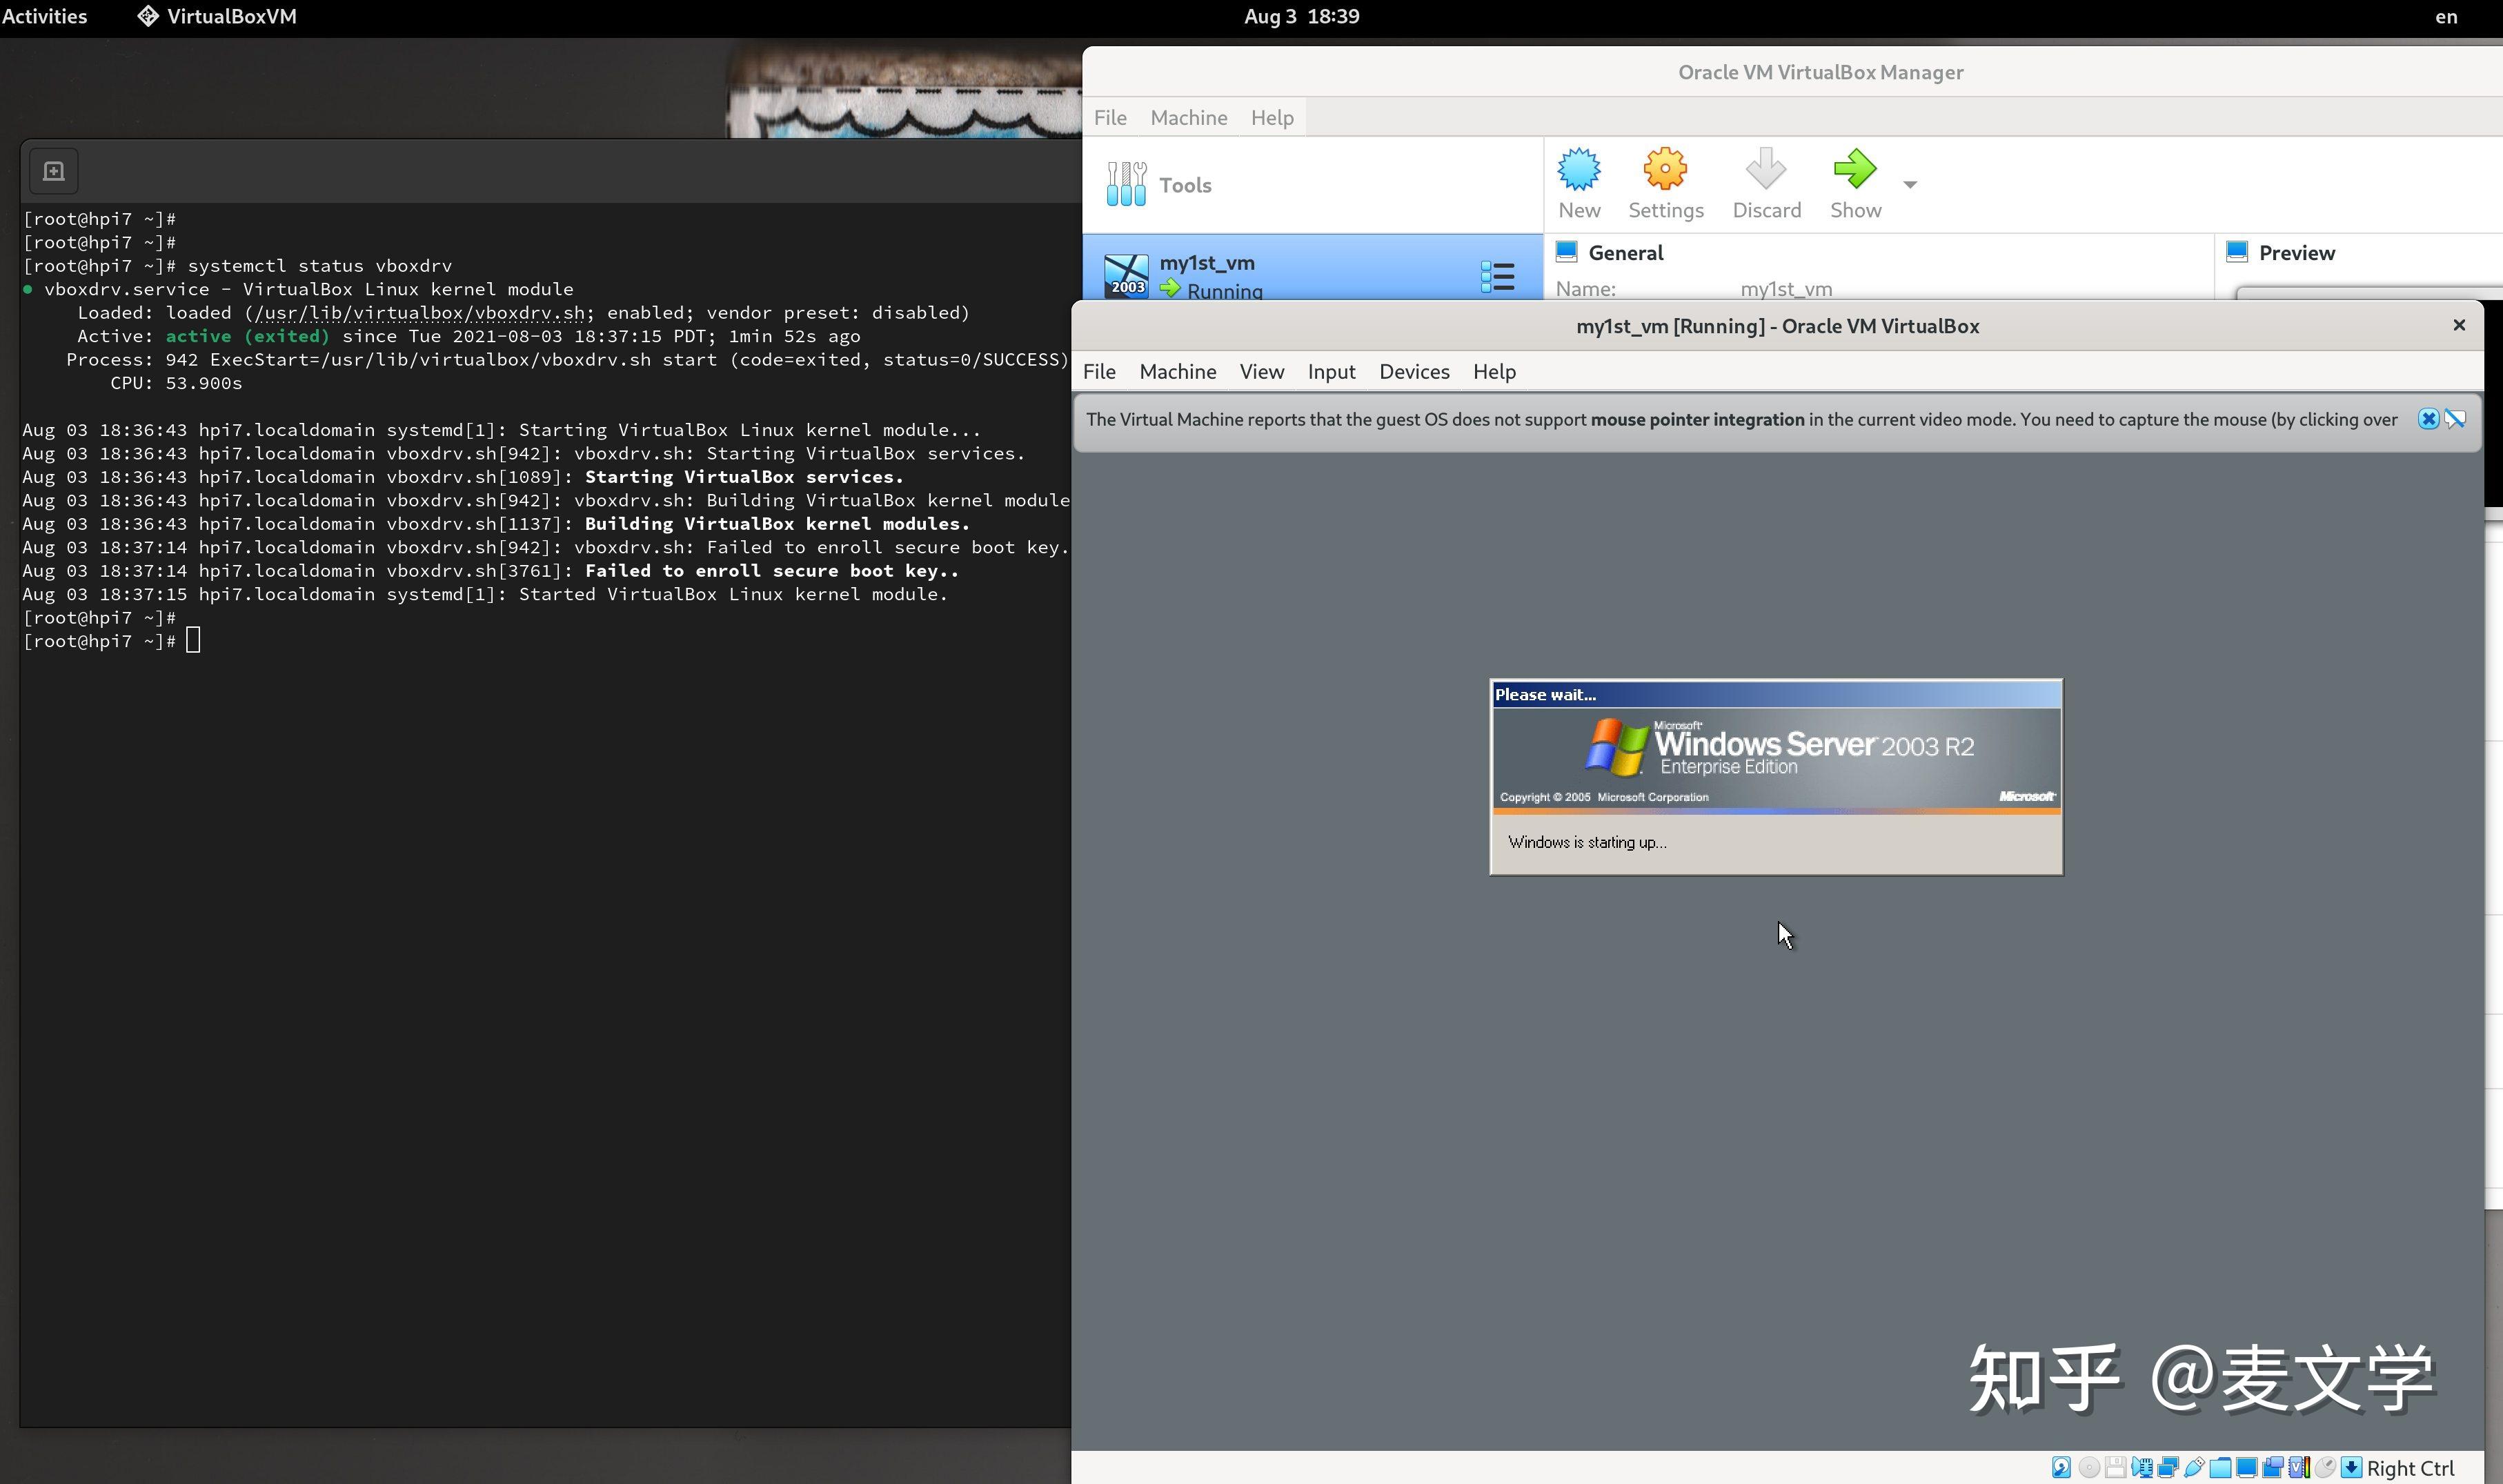The image size is (2503, 1484).
Task: Open Settings using the gear icon
Action: 1665,183
